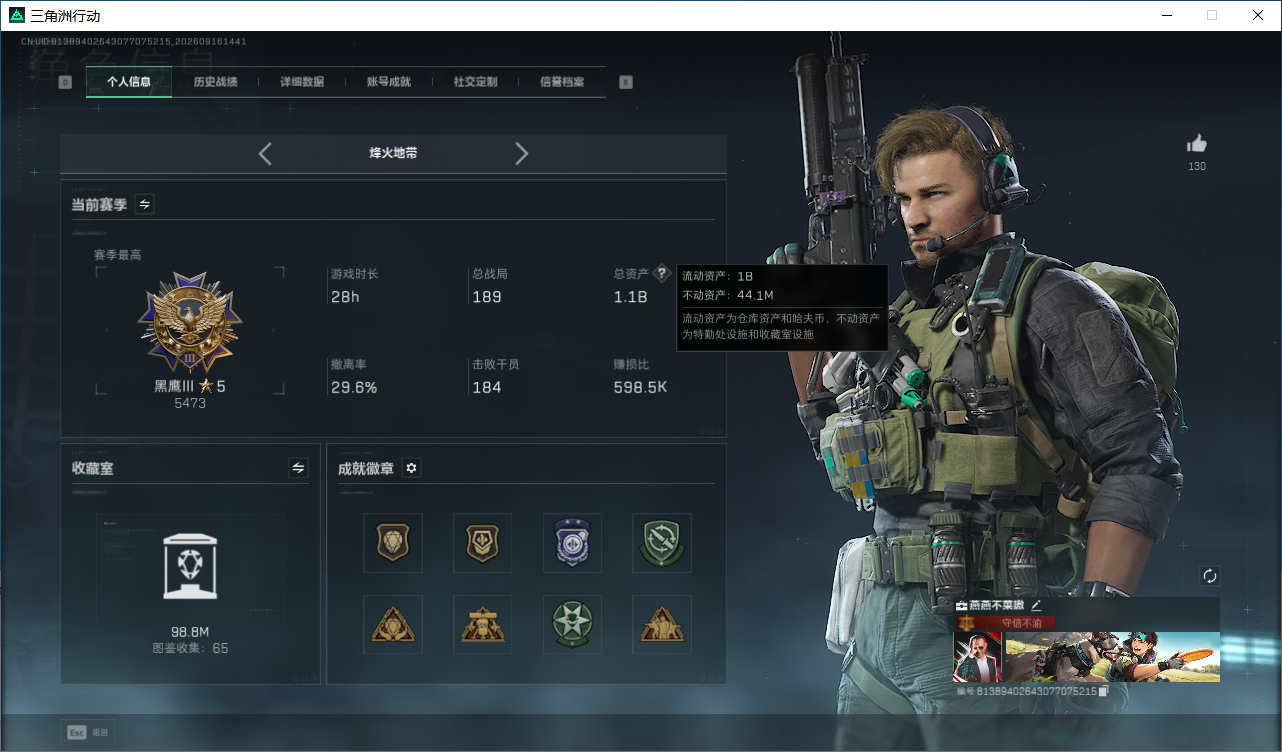Select the blue police-style badge
This screenshot has width=1282, height=752.
(572, 543)
